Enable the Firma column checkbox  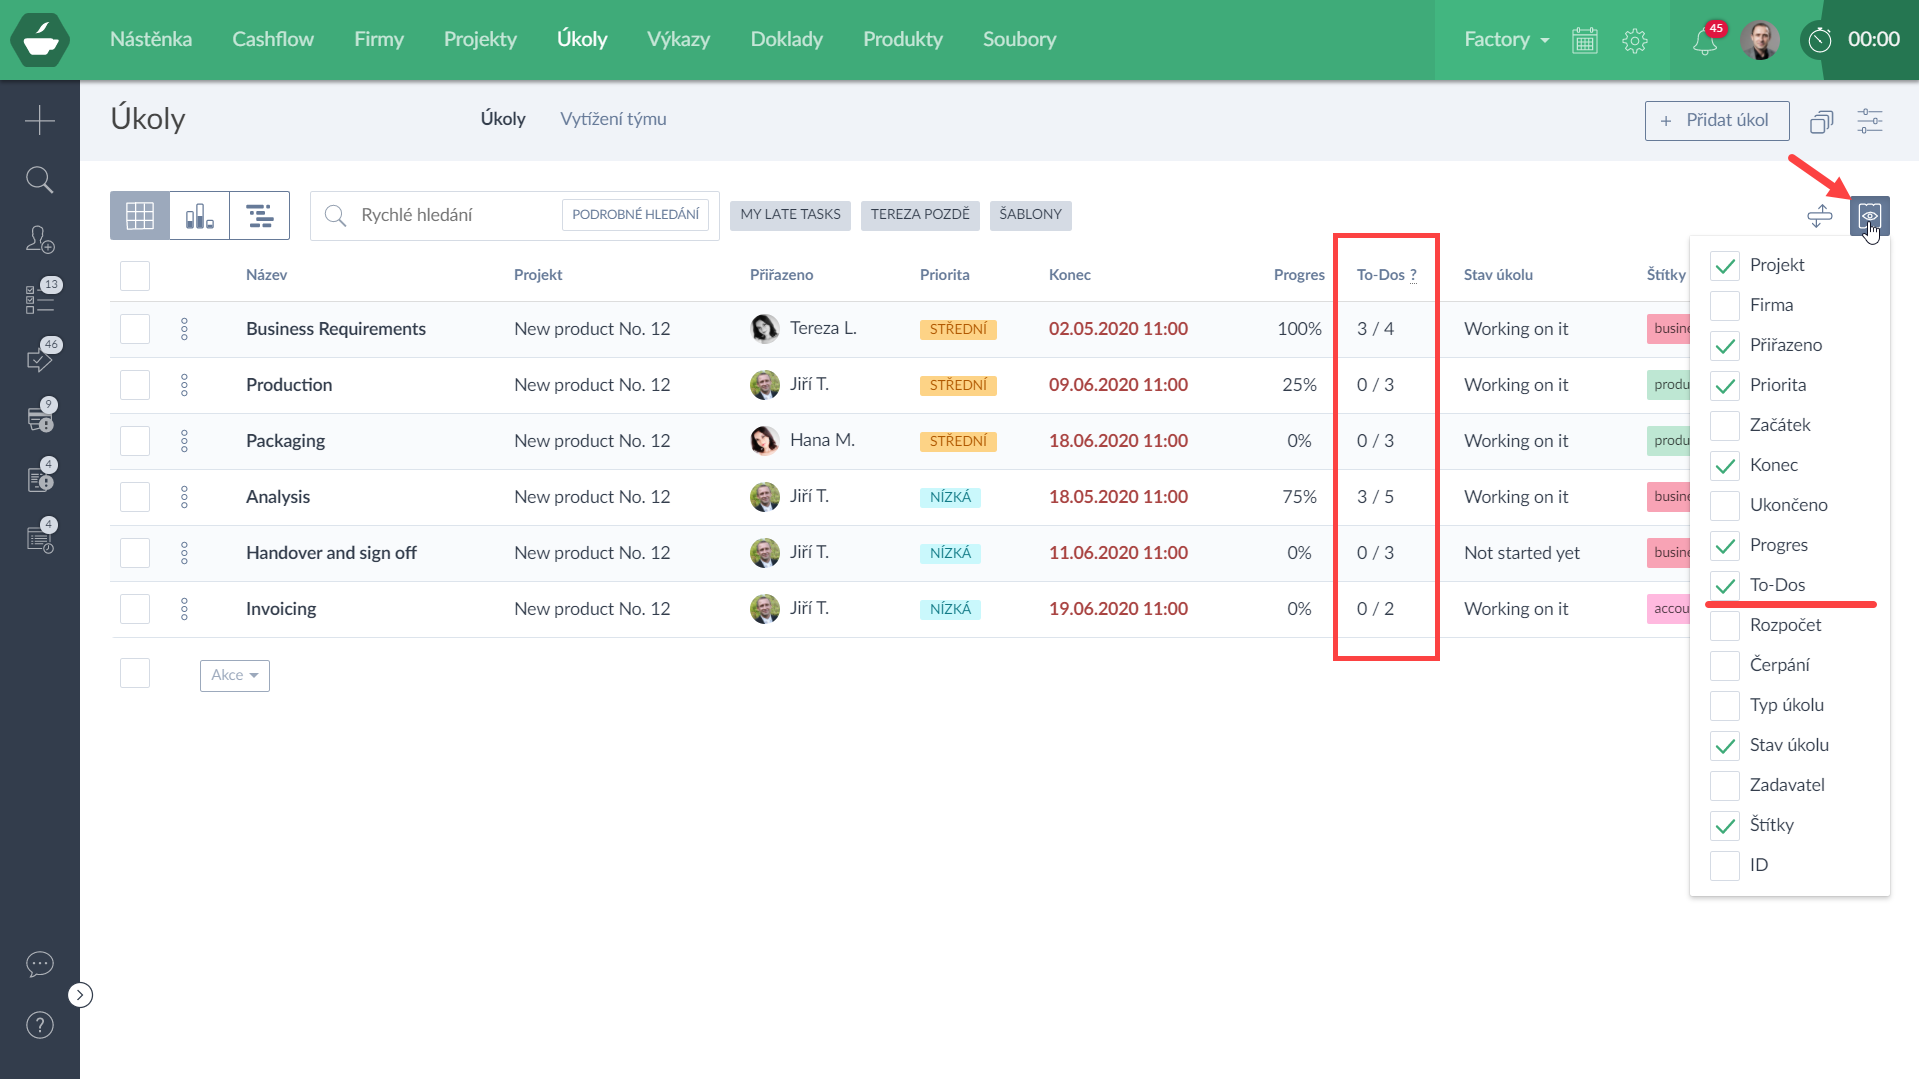tap(1725, 305)
